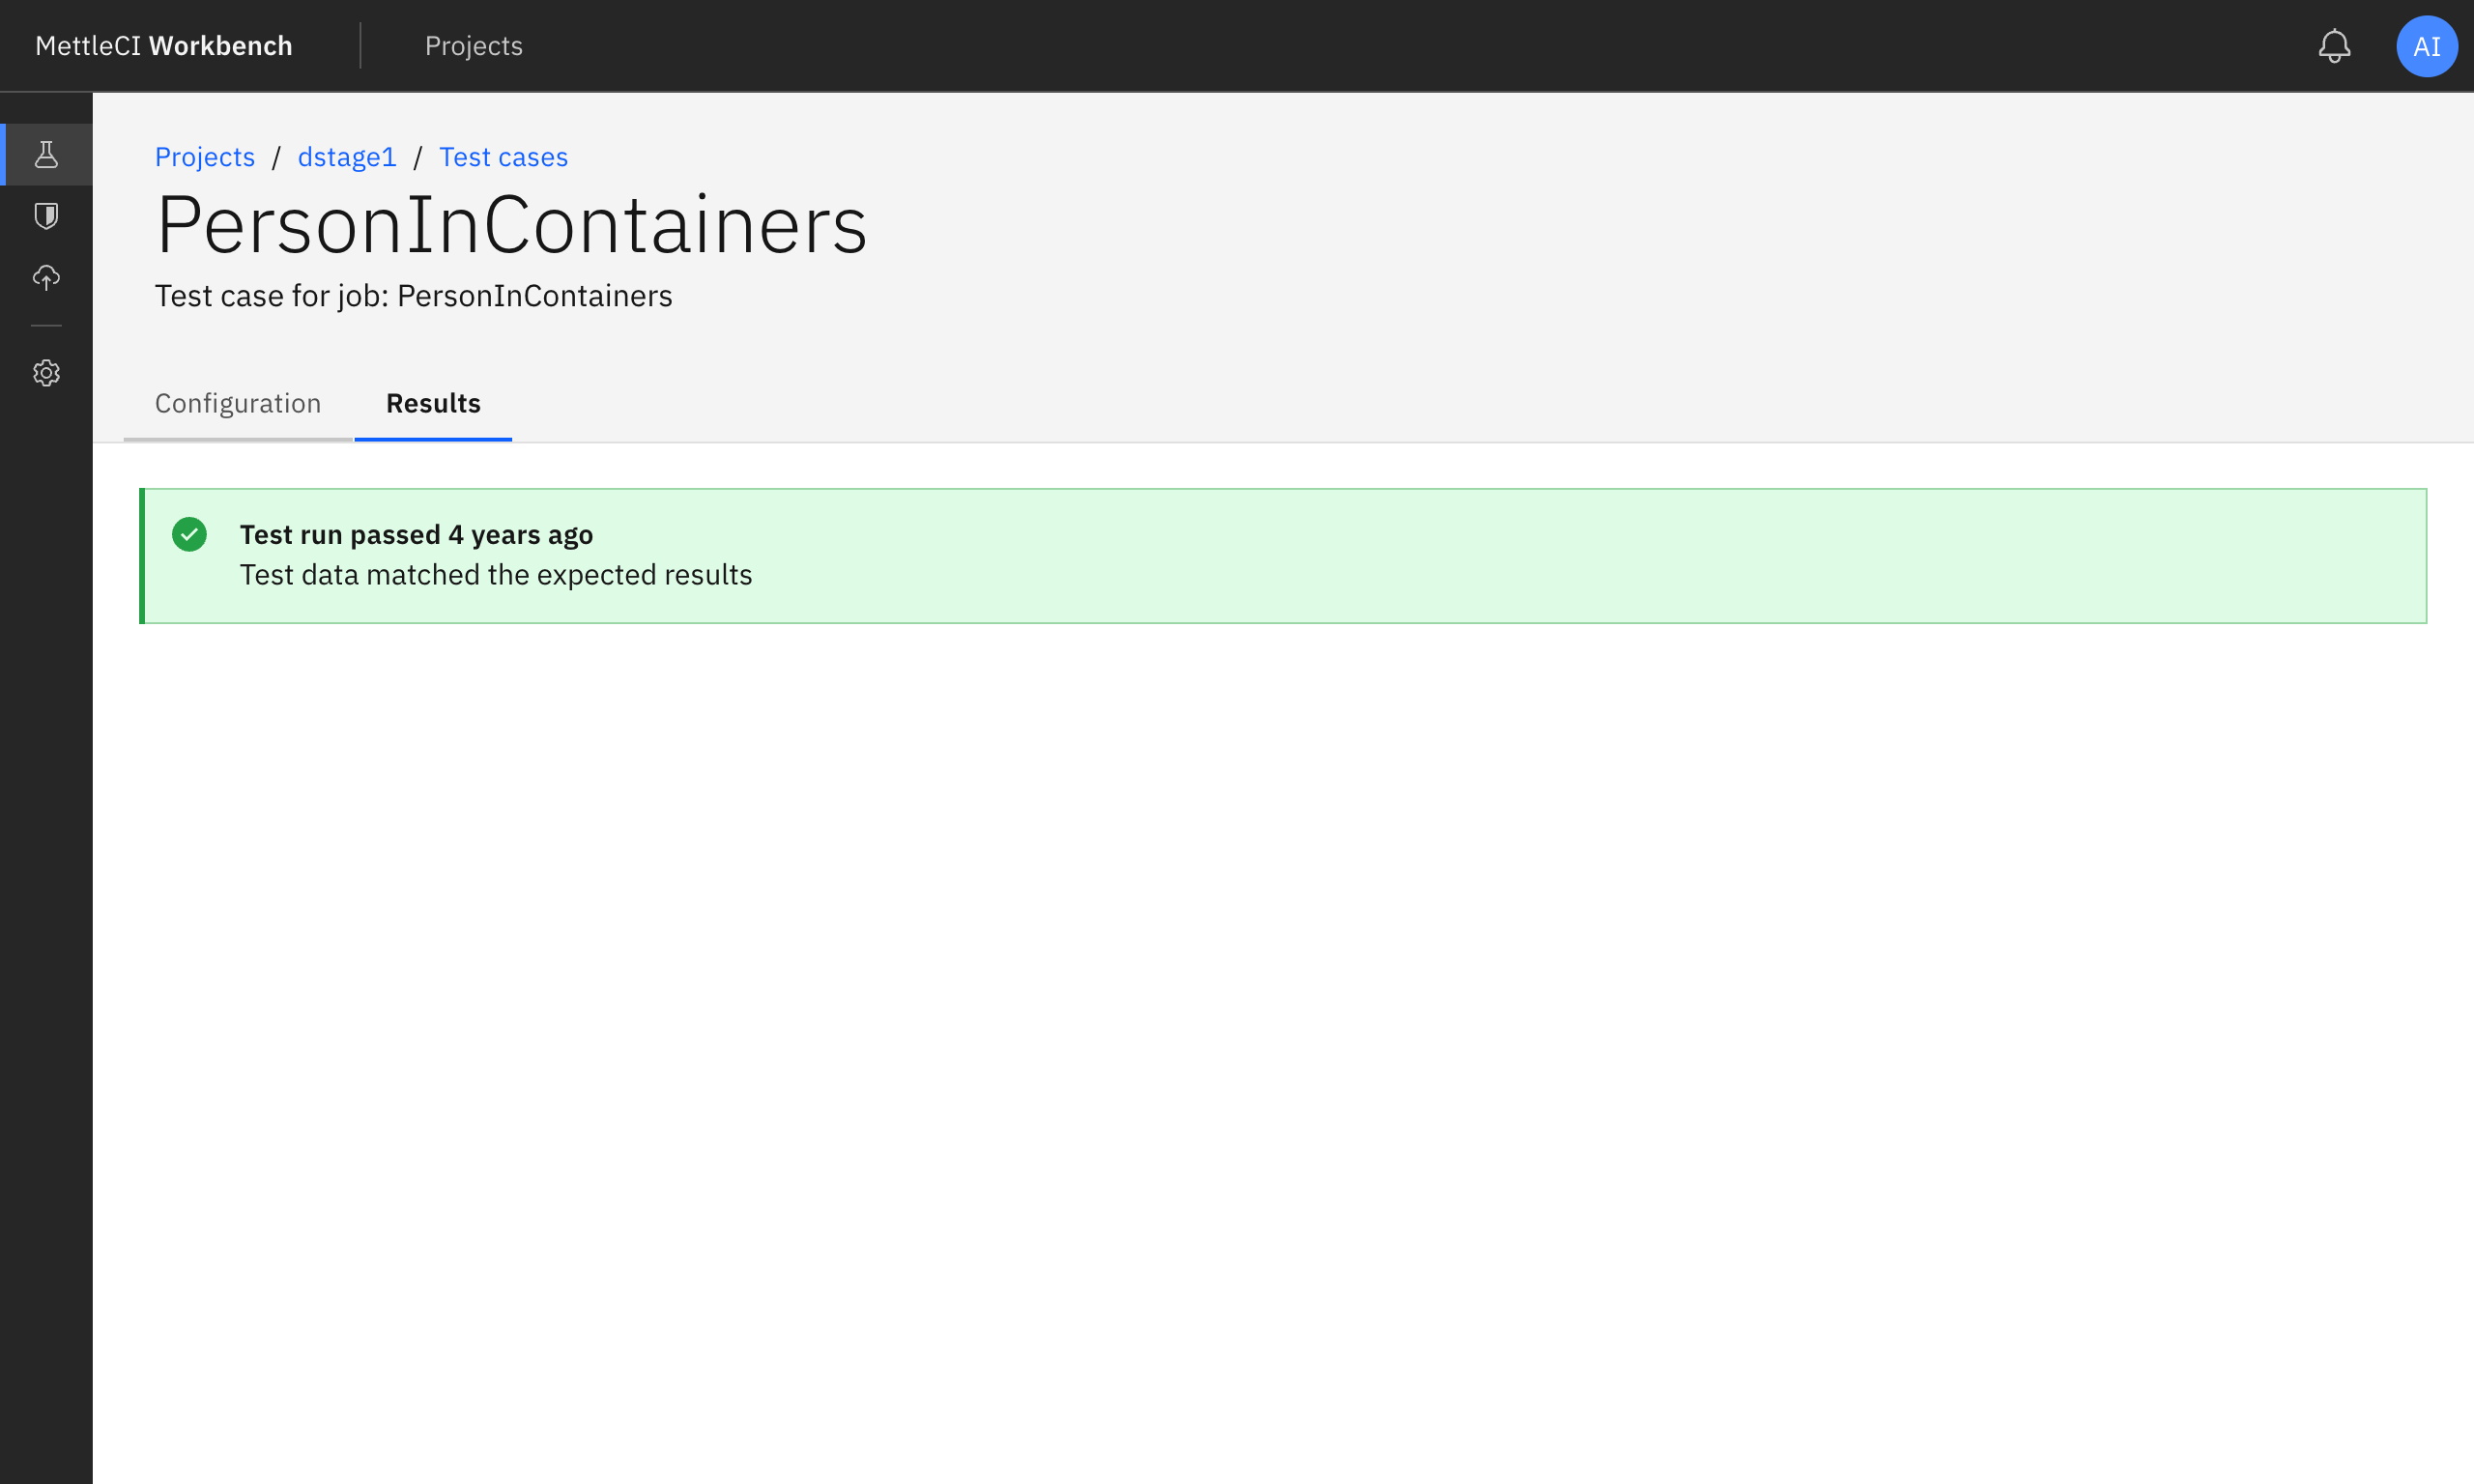This screenshot has height=1484, width=2474.
Task: Navigate to dstage1 via breadcrumb
Action: click(346, 157)
